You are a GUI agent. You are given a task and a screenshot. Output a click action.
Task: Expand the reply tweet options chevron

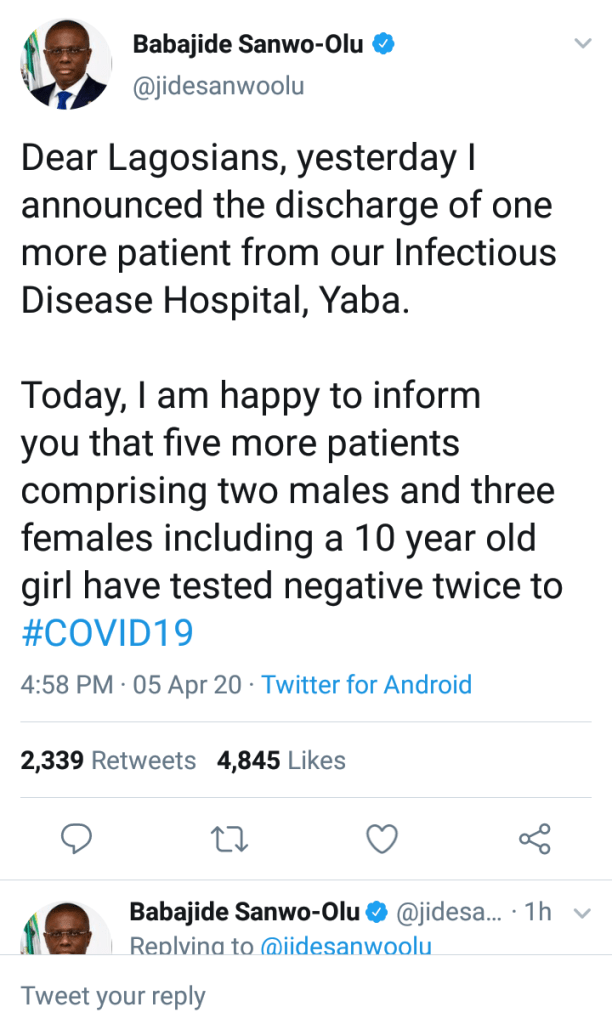[x=581, y=913]
